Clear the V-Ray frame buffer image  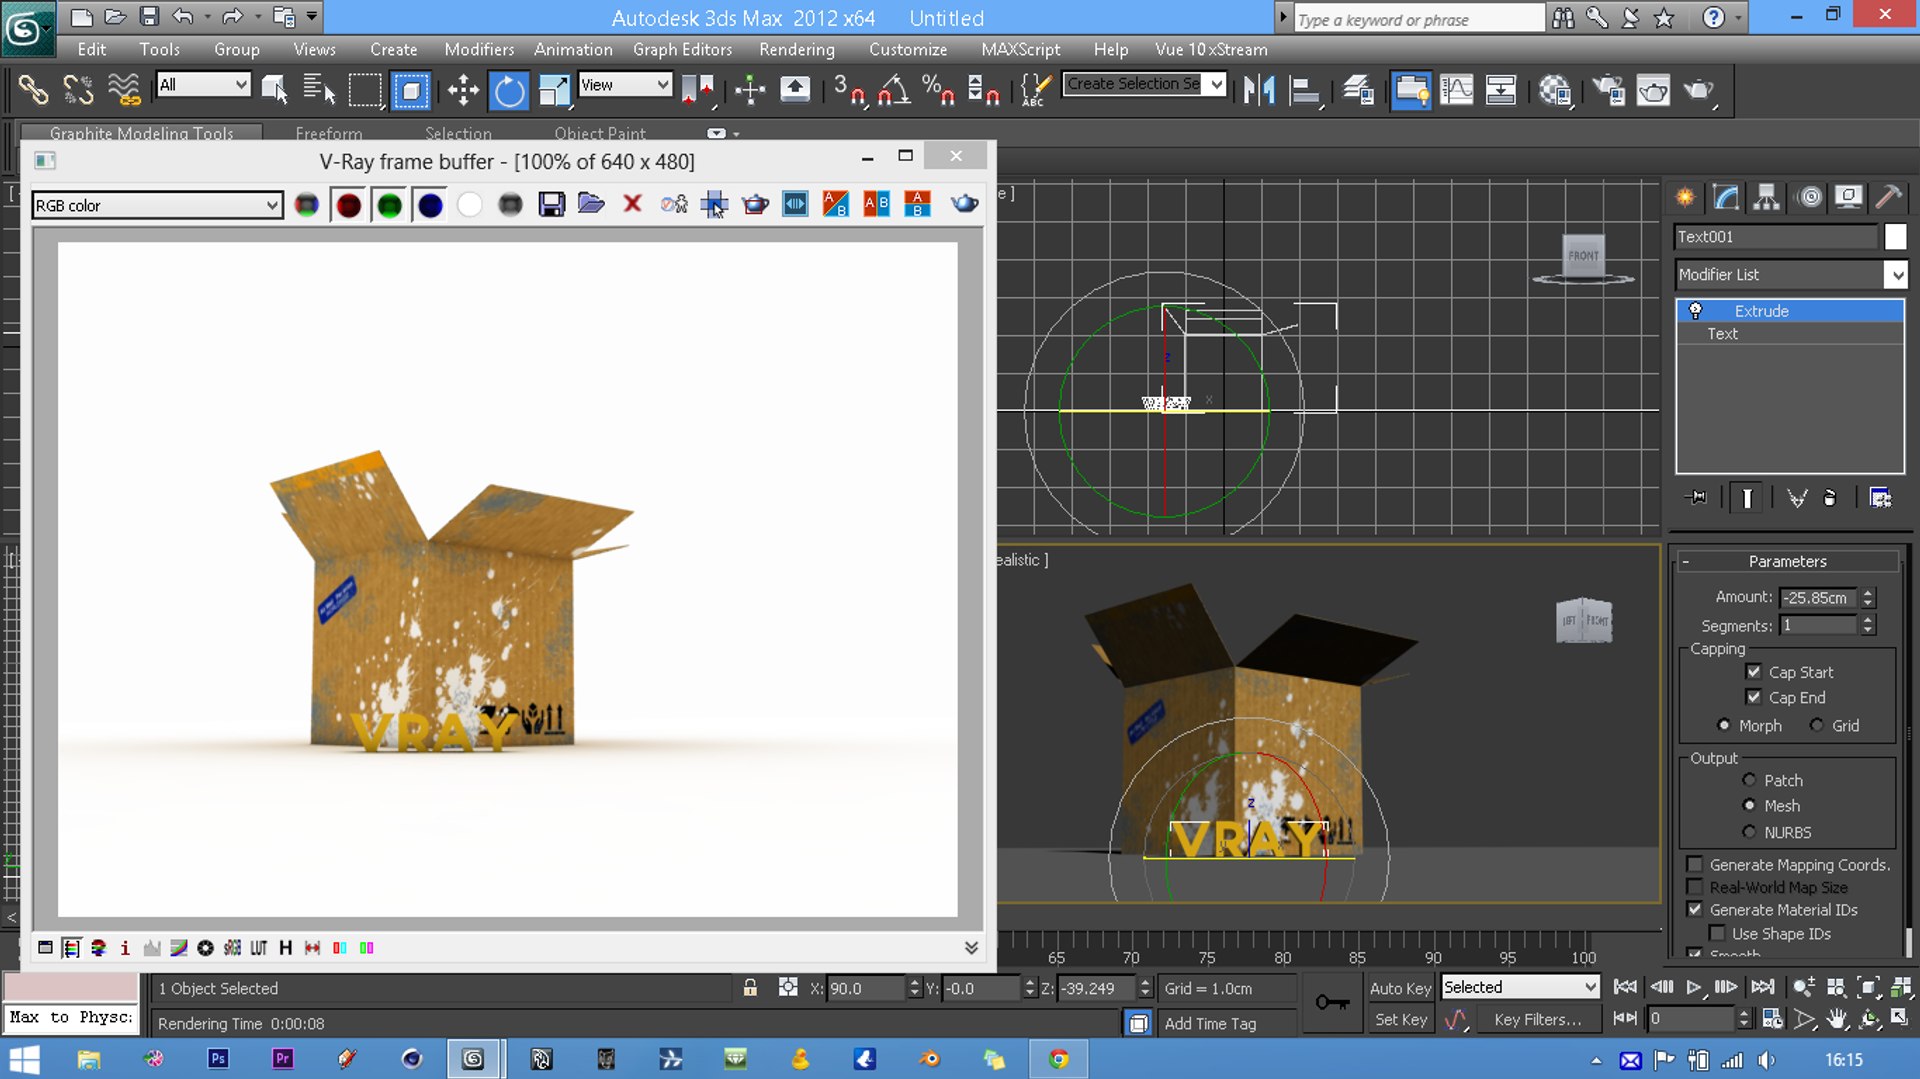632,205
